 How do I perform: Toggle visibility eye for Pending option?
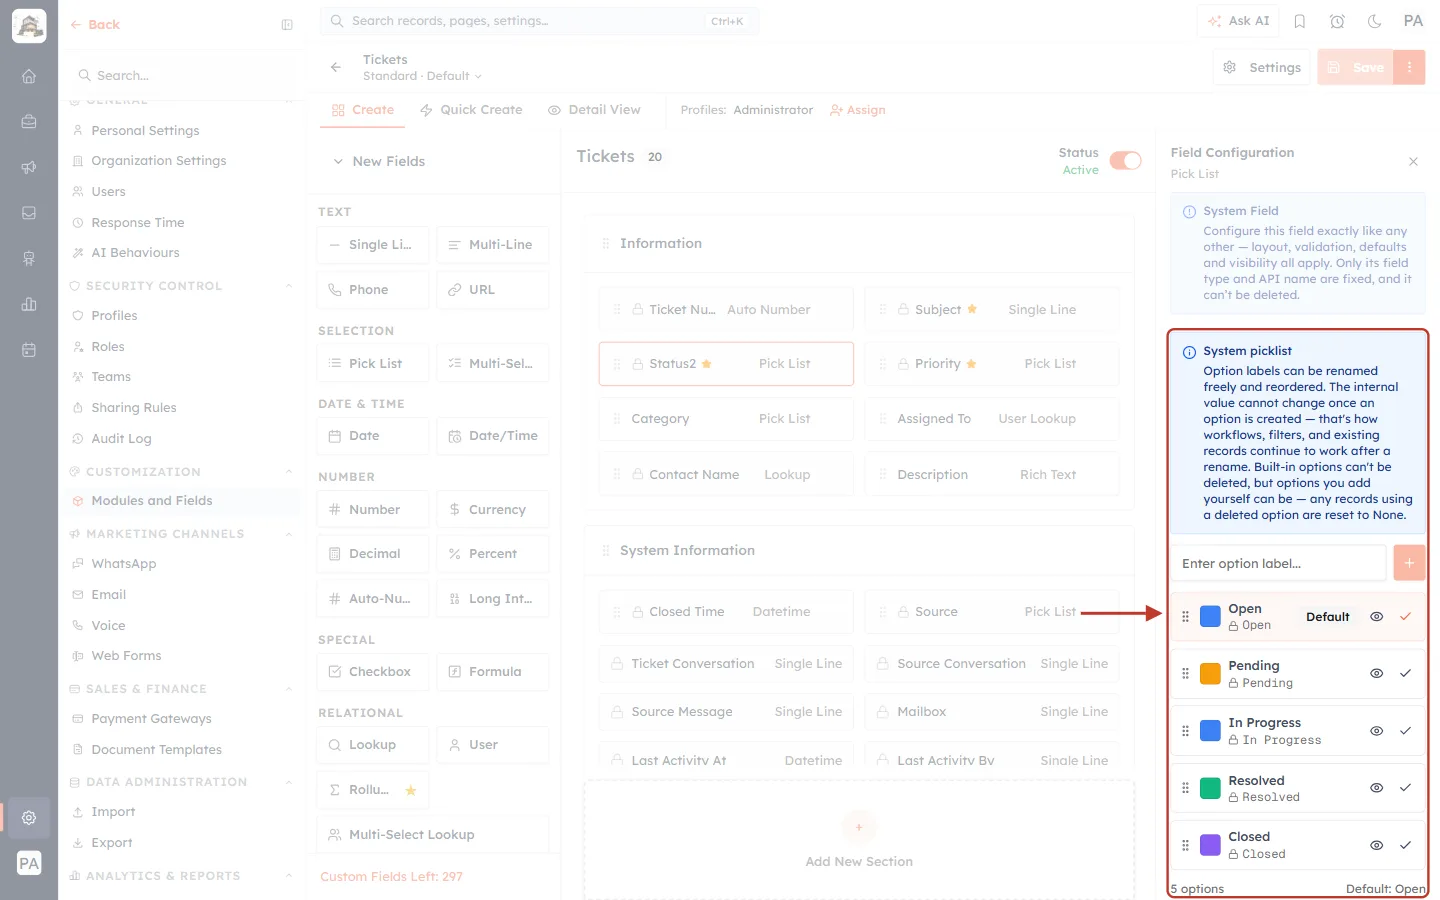(1377, 674)
